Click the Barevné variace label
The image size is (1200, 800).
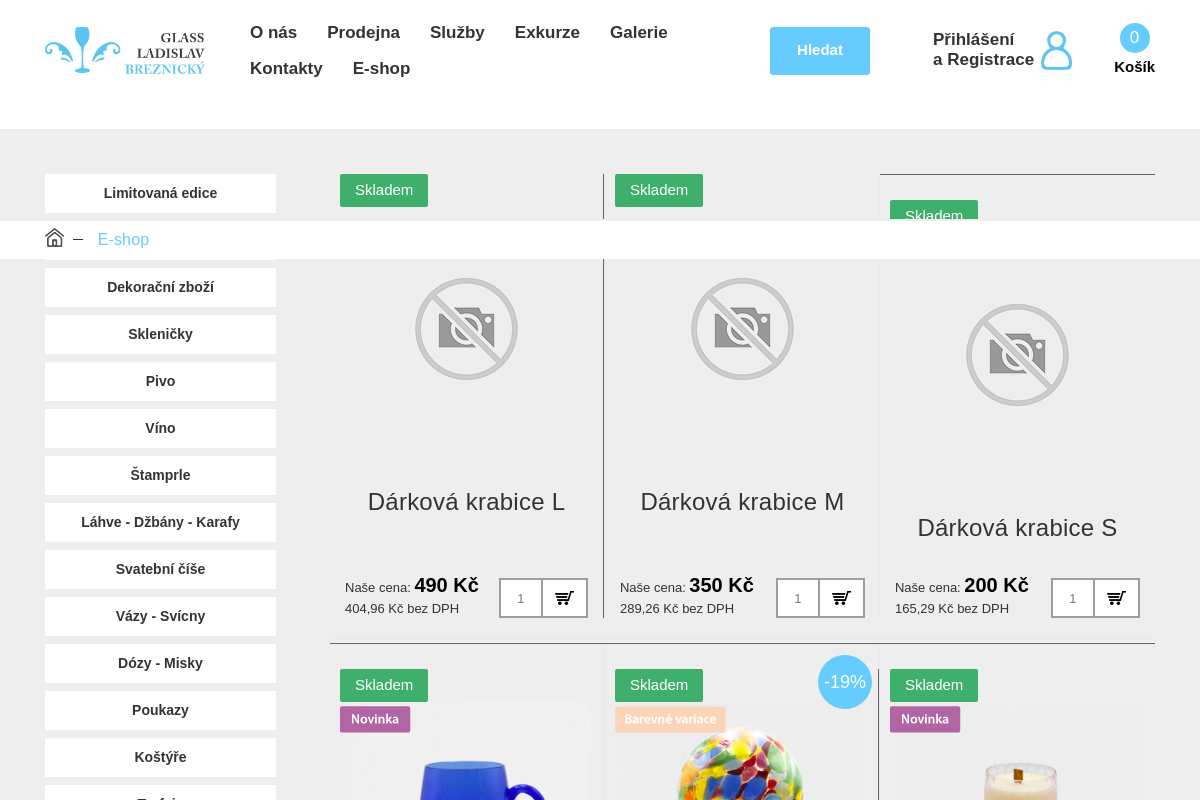670,719
